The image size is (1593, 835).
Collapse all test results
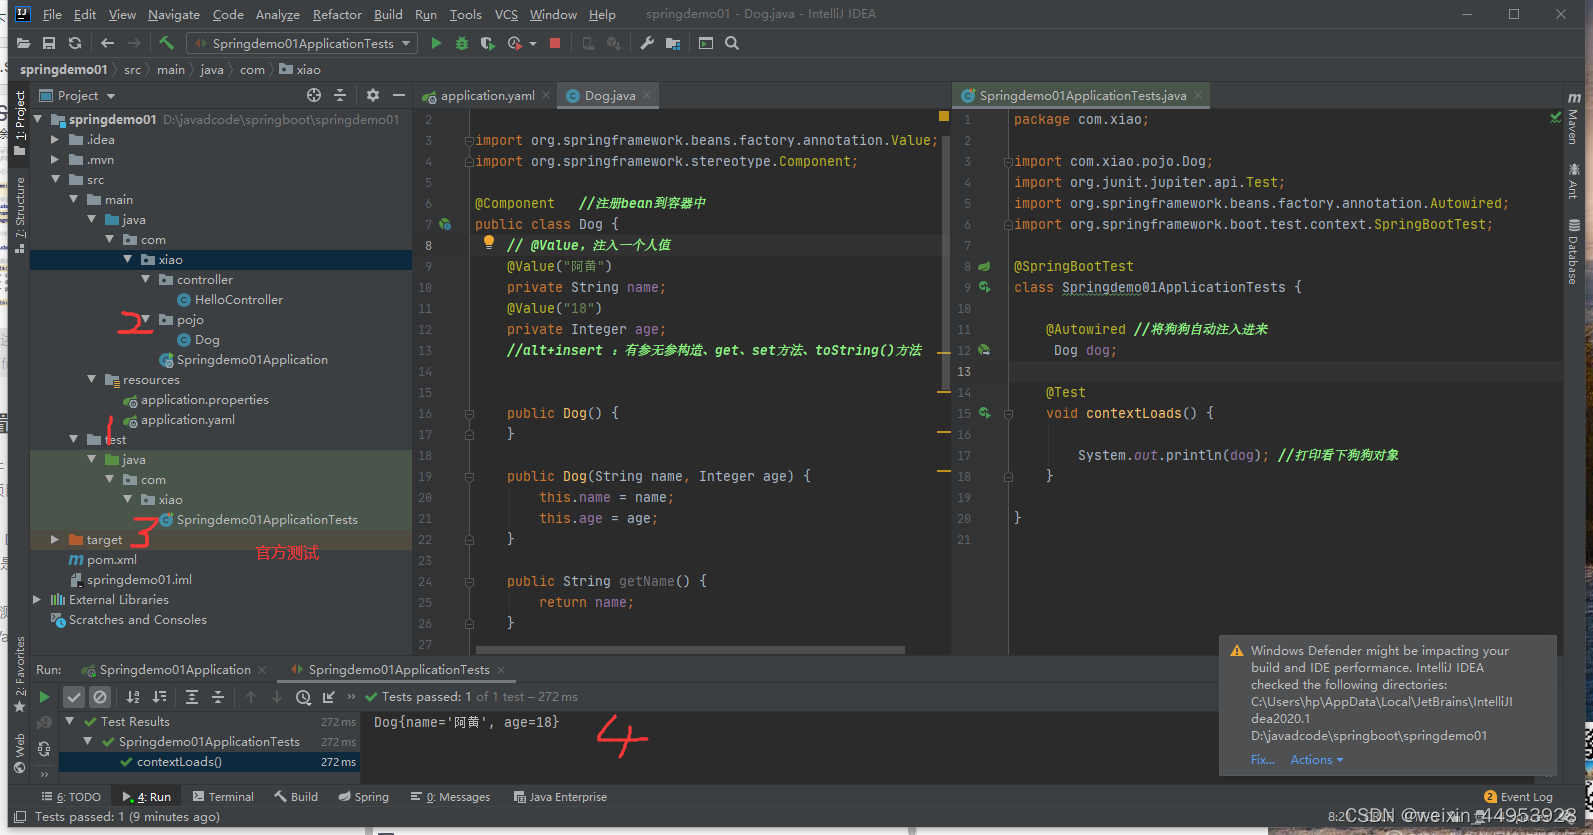pyautogui.click(x=218, y=697)
